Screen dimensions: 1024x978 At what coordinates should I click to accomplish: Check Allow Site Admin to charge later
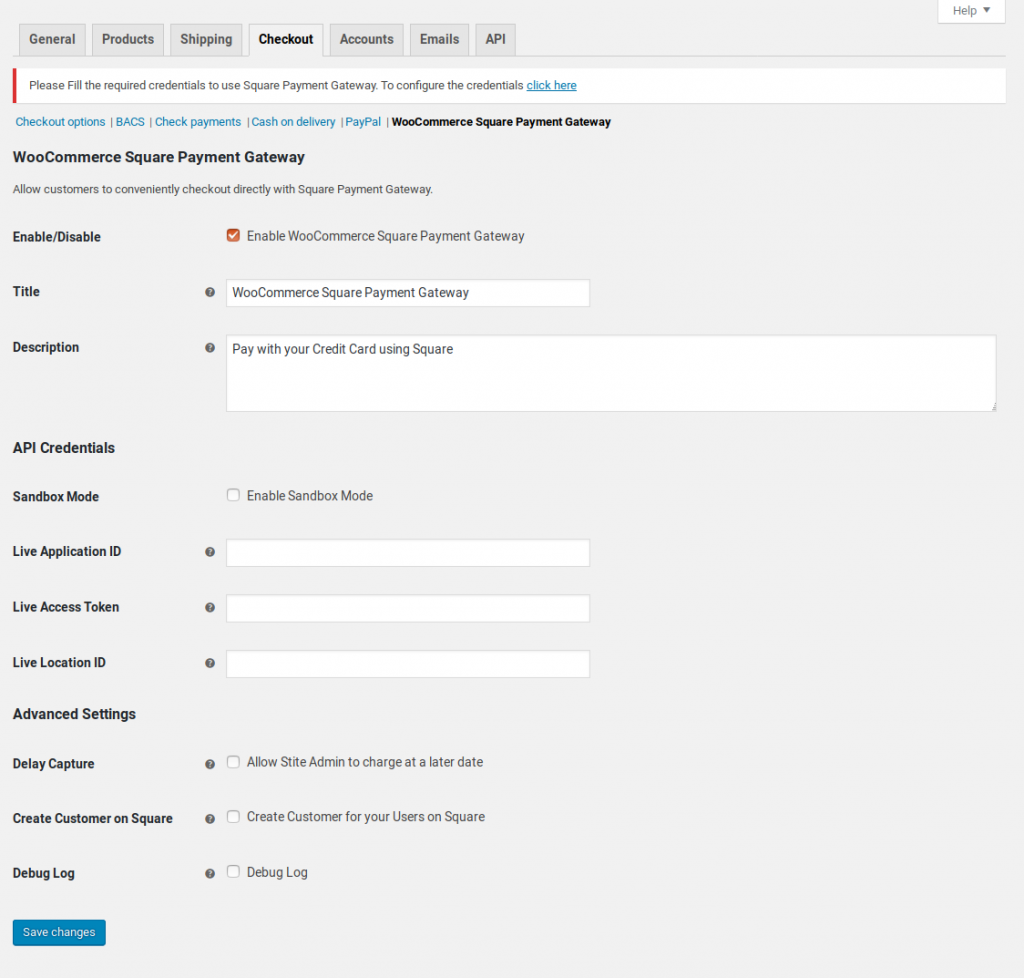click(233, 762)
